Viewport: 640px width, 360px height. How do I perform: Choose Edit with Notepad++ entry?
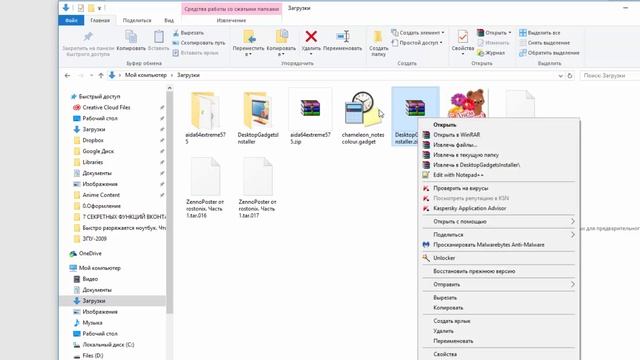tap(498, 175)
